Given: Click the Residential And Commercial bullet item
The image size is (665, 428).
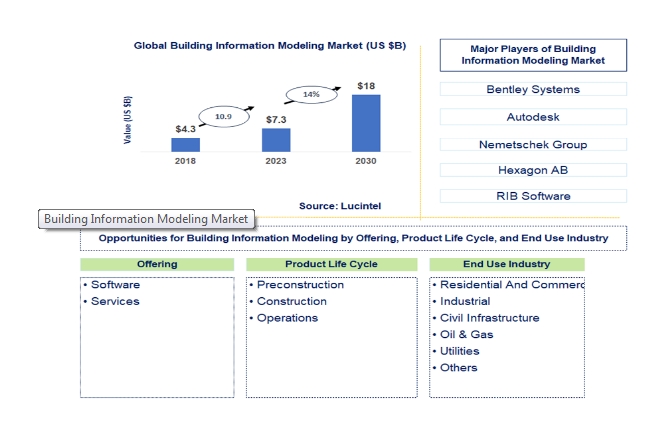Looking at the screenshot, I should coord(509,285).
